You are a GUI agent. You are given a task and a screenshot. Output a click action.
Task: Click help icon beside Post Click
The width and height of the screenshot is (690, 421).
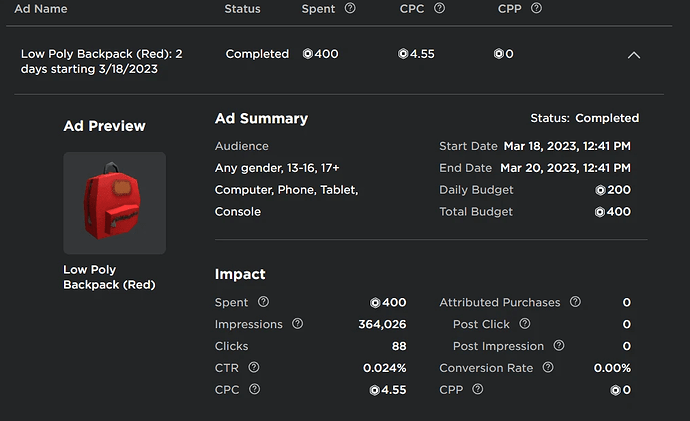525,324
